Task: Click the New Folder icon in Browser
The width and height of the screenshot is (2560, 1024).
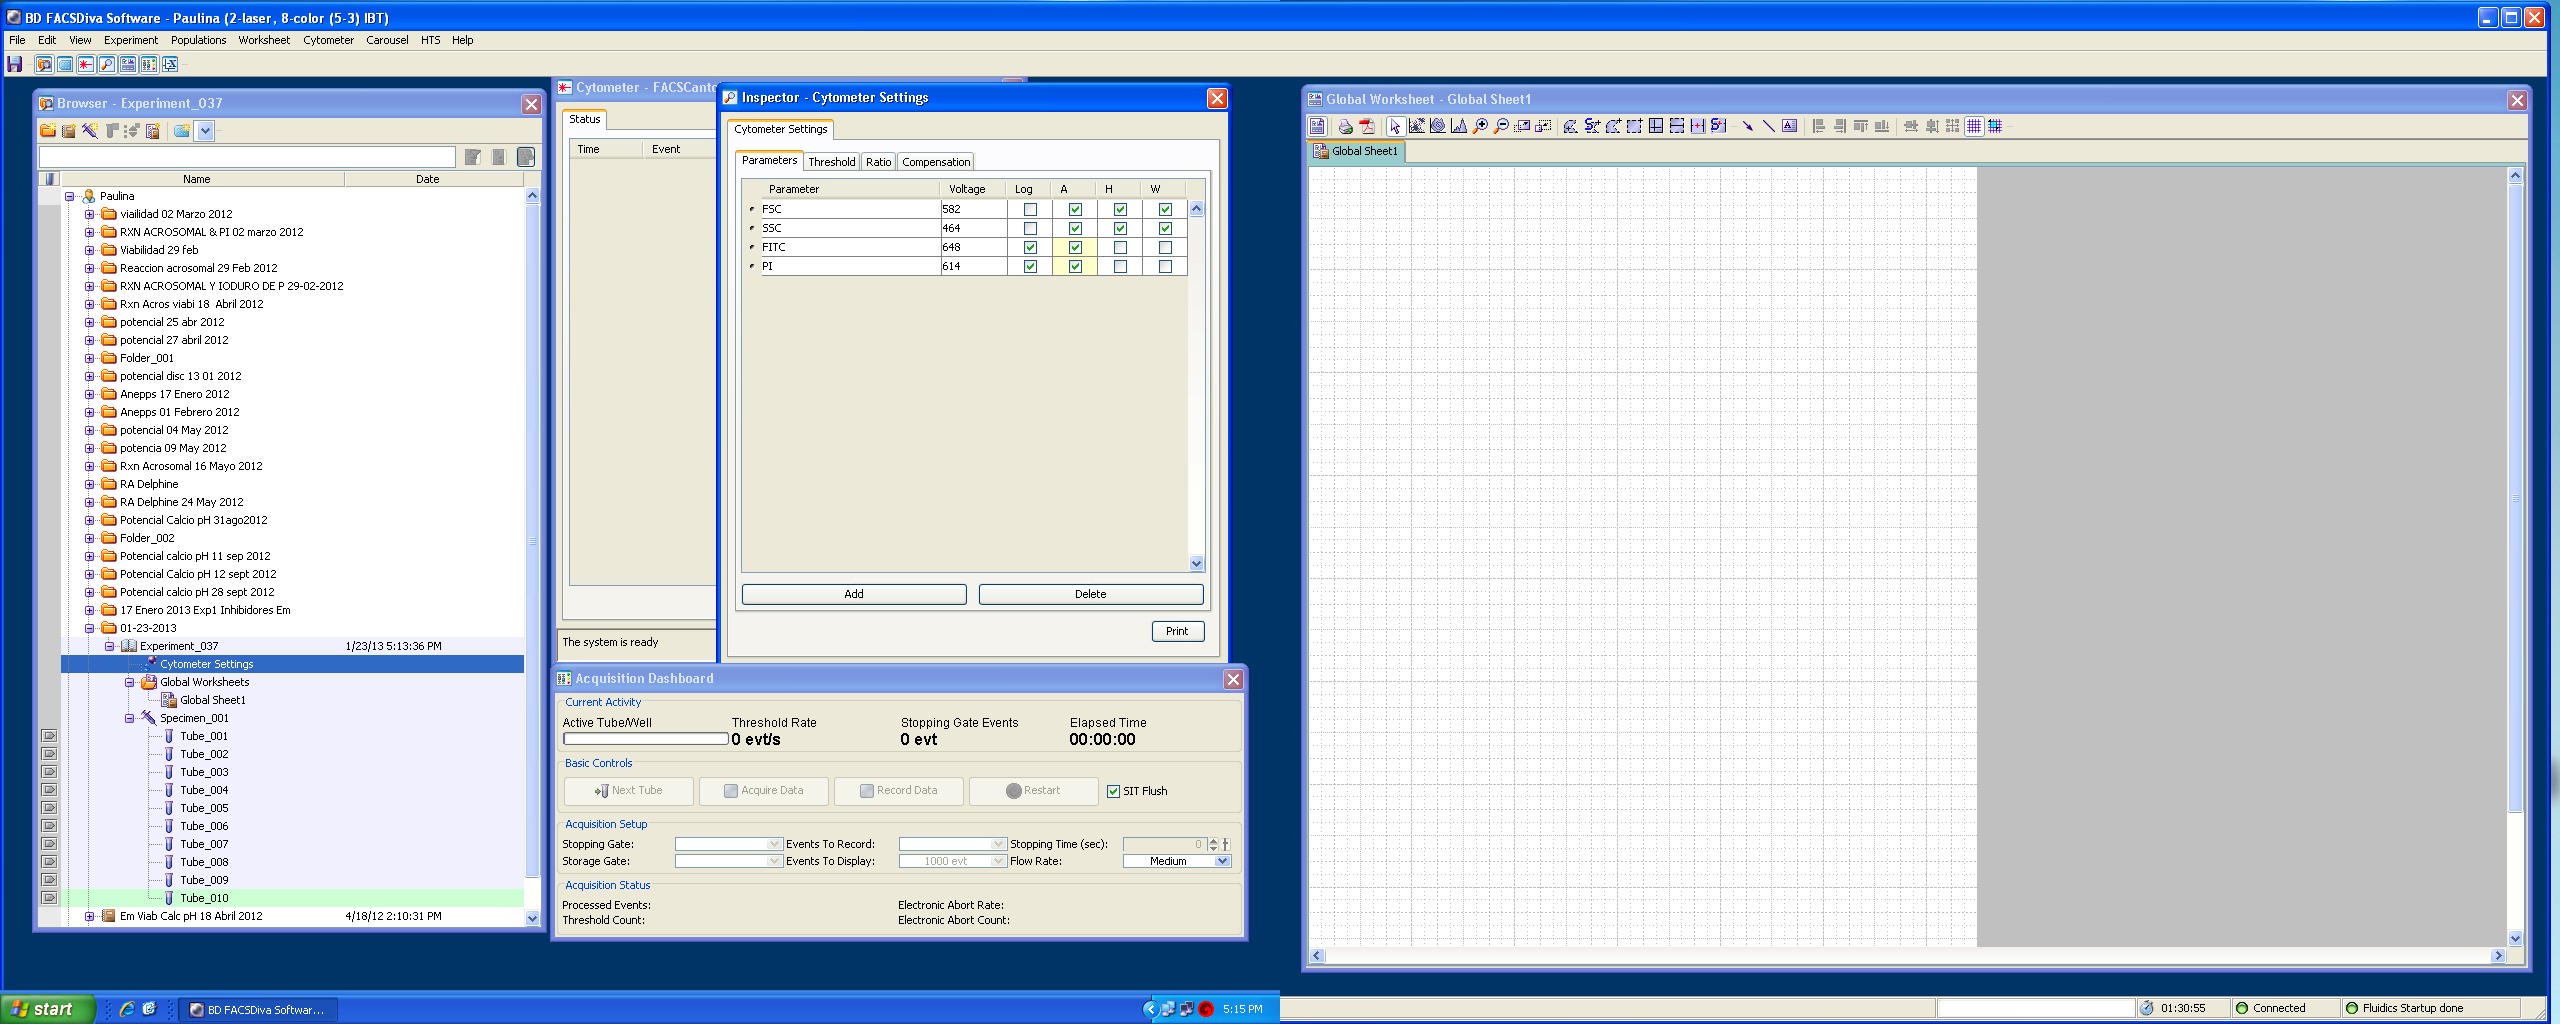Action: [x=48, y=131]
